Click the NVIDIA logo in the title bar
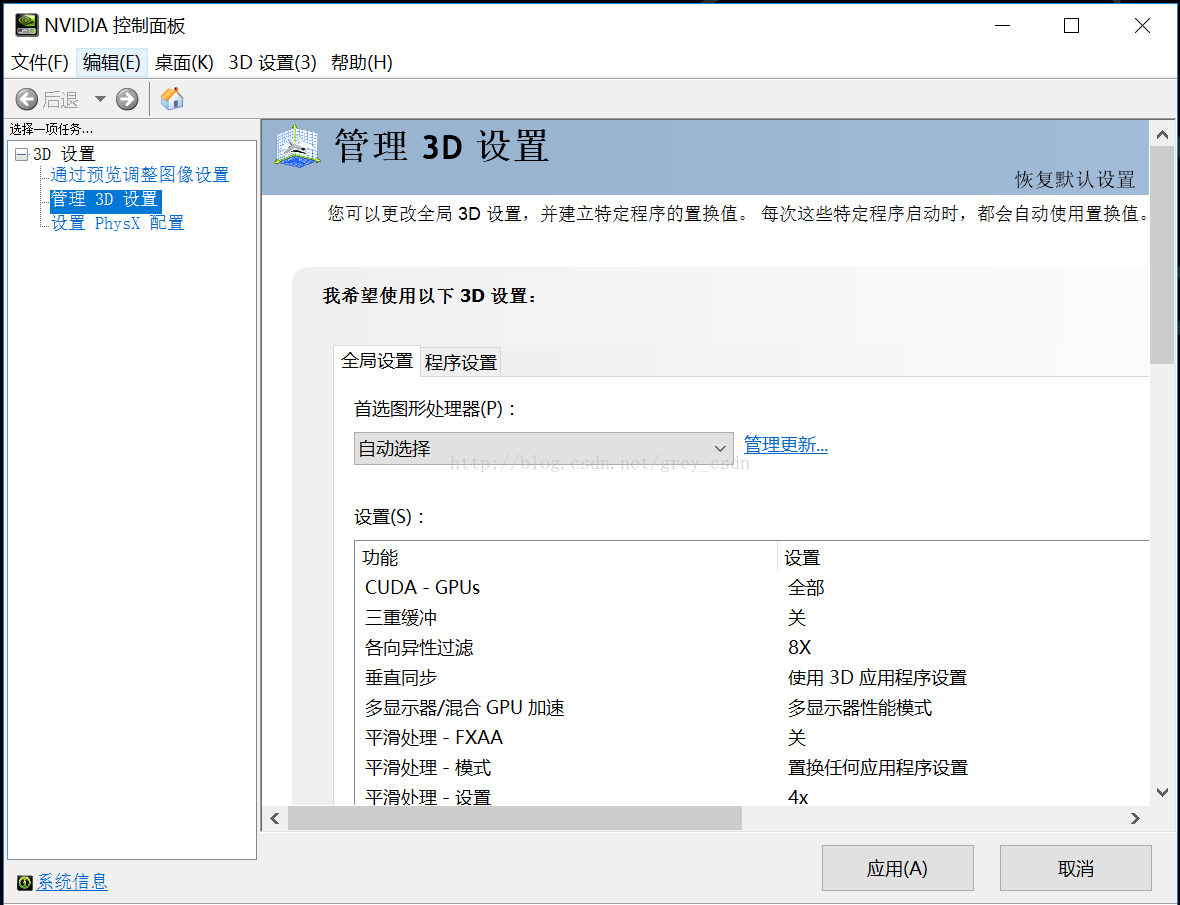This screenshot has width=1180, height=905. click(x=26, y=25)
